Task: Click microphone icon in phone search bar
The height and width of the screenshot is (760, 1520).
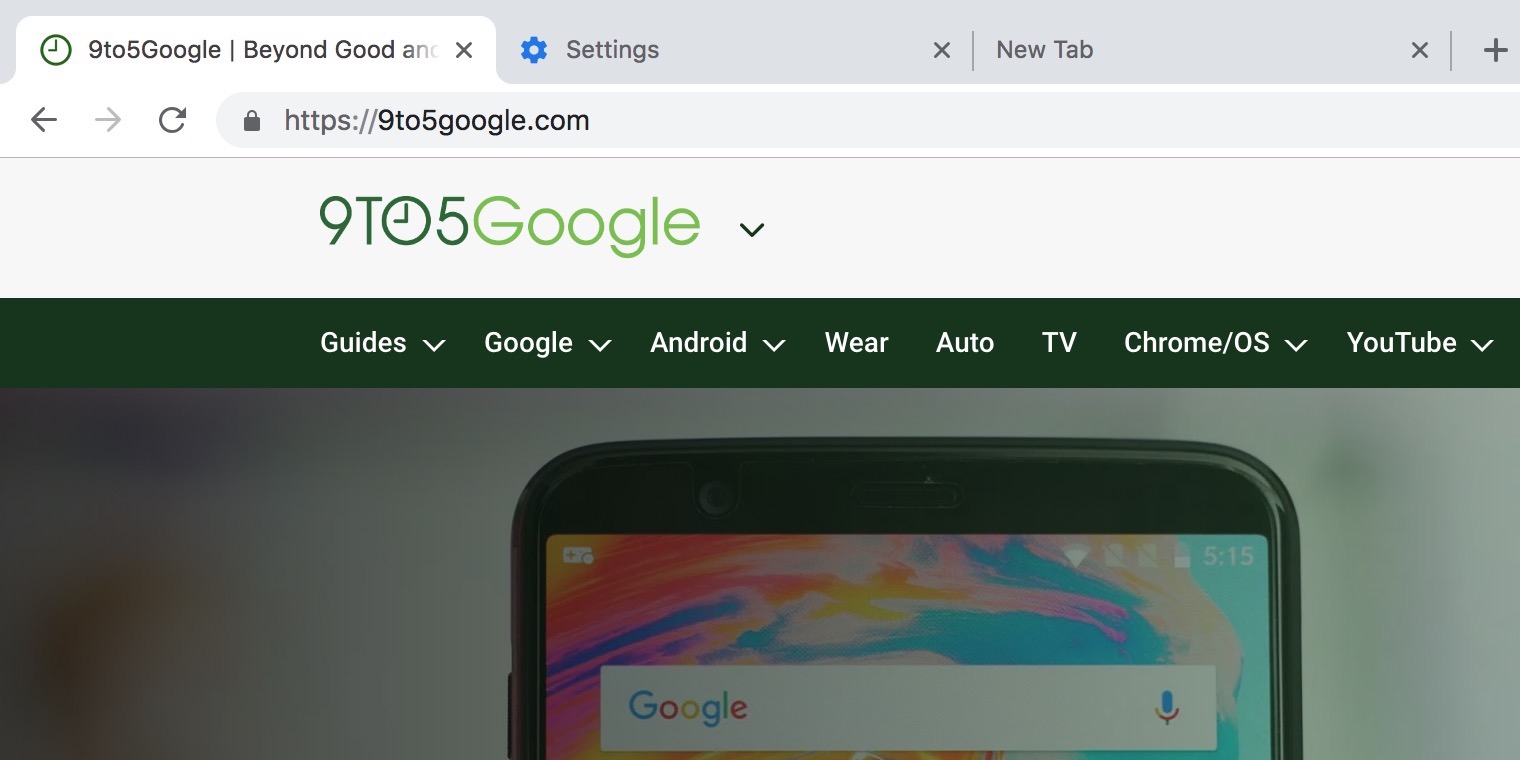Action: tap(1166, 707)
